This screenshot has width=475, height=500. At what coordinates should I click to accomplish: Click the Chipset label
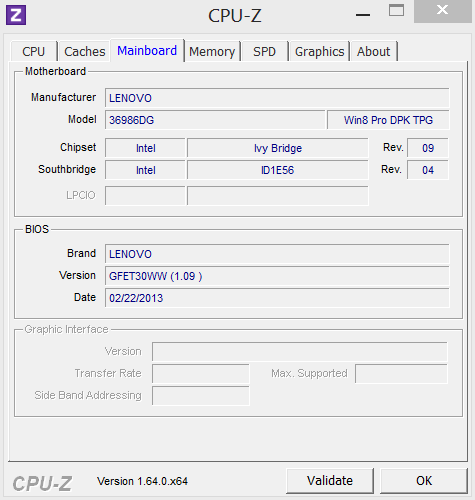coord(78,147)
